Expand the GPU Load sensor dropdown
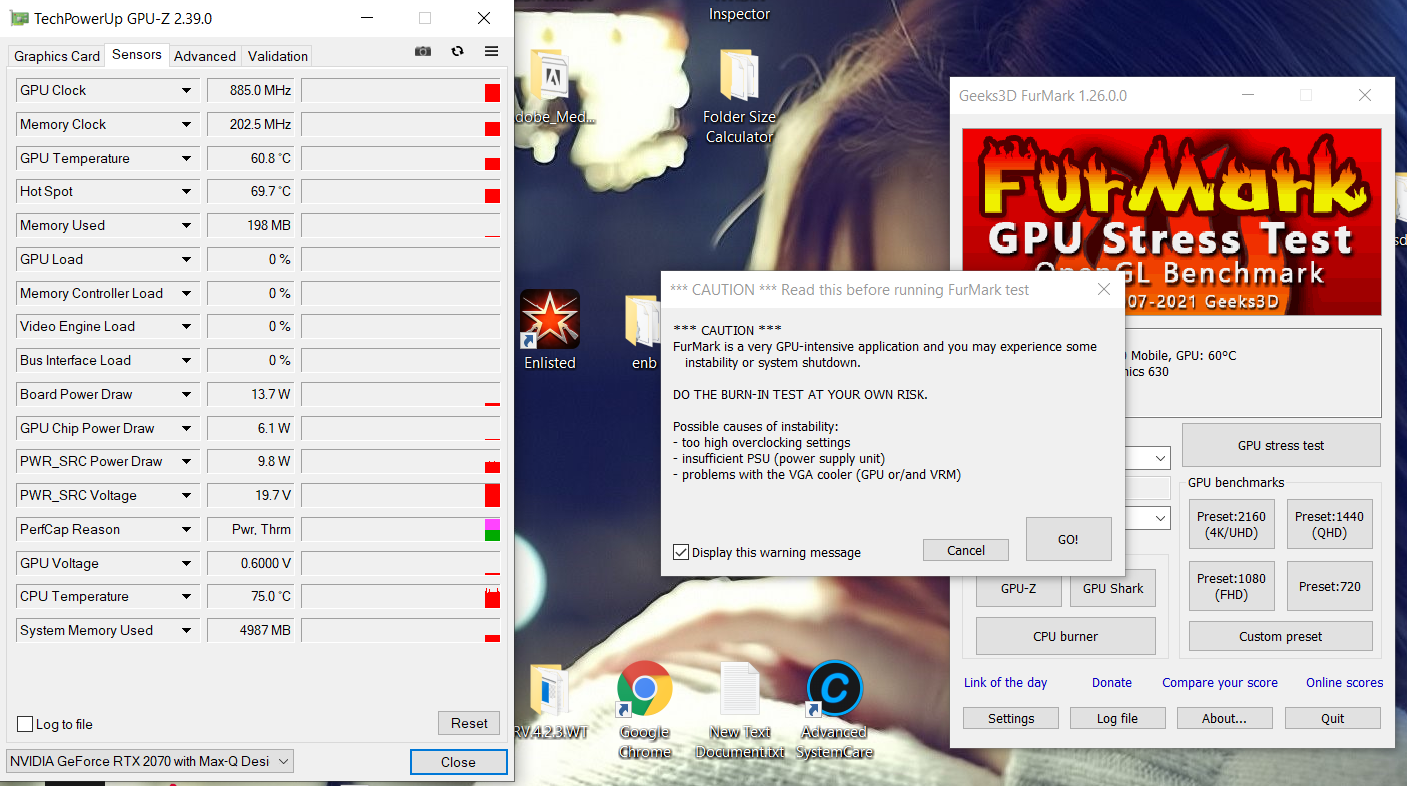The height and width of the screenshot is (786, 1407). 186,260
